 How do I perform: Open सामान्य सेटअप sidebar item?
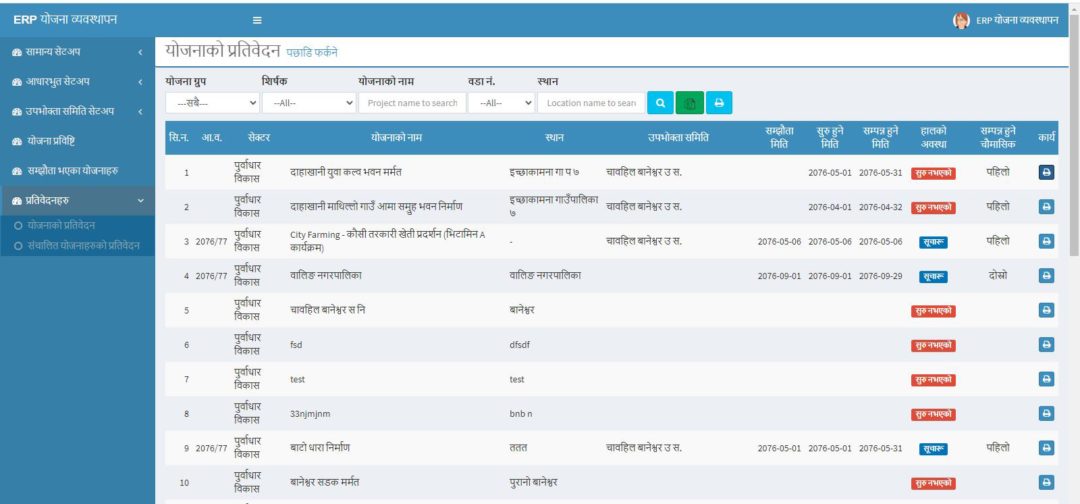pos(77,52)
